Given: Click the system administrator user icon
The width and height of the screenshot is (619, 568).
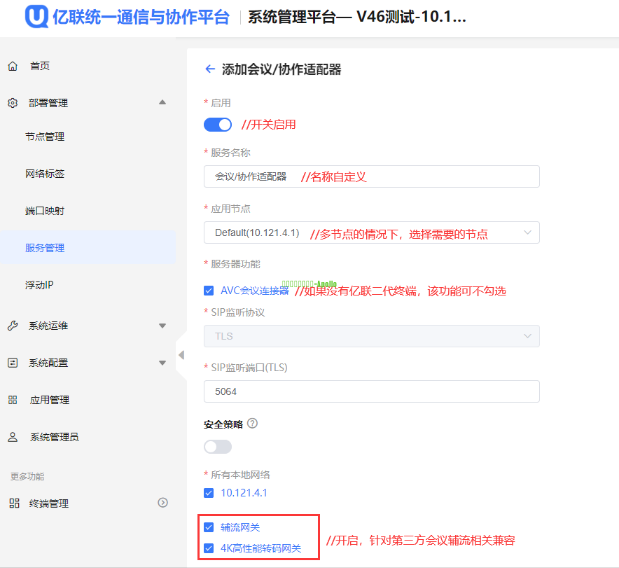Looking at the screenshot, I should point(13,437).
